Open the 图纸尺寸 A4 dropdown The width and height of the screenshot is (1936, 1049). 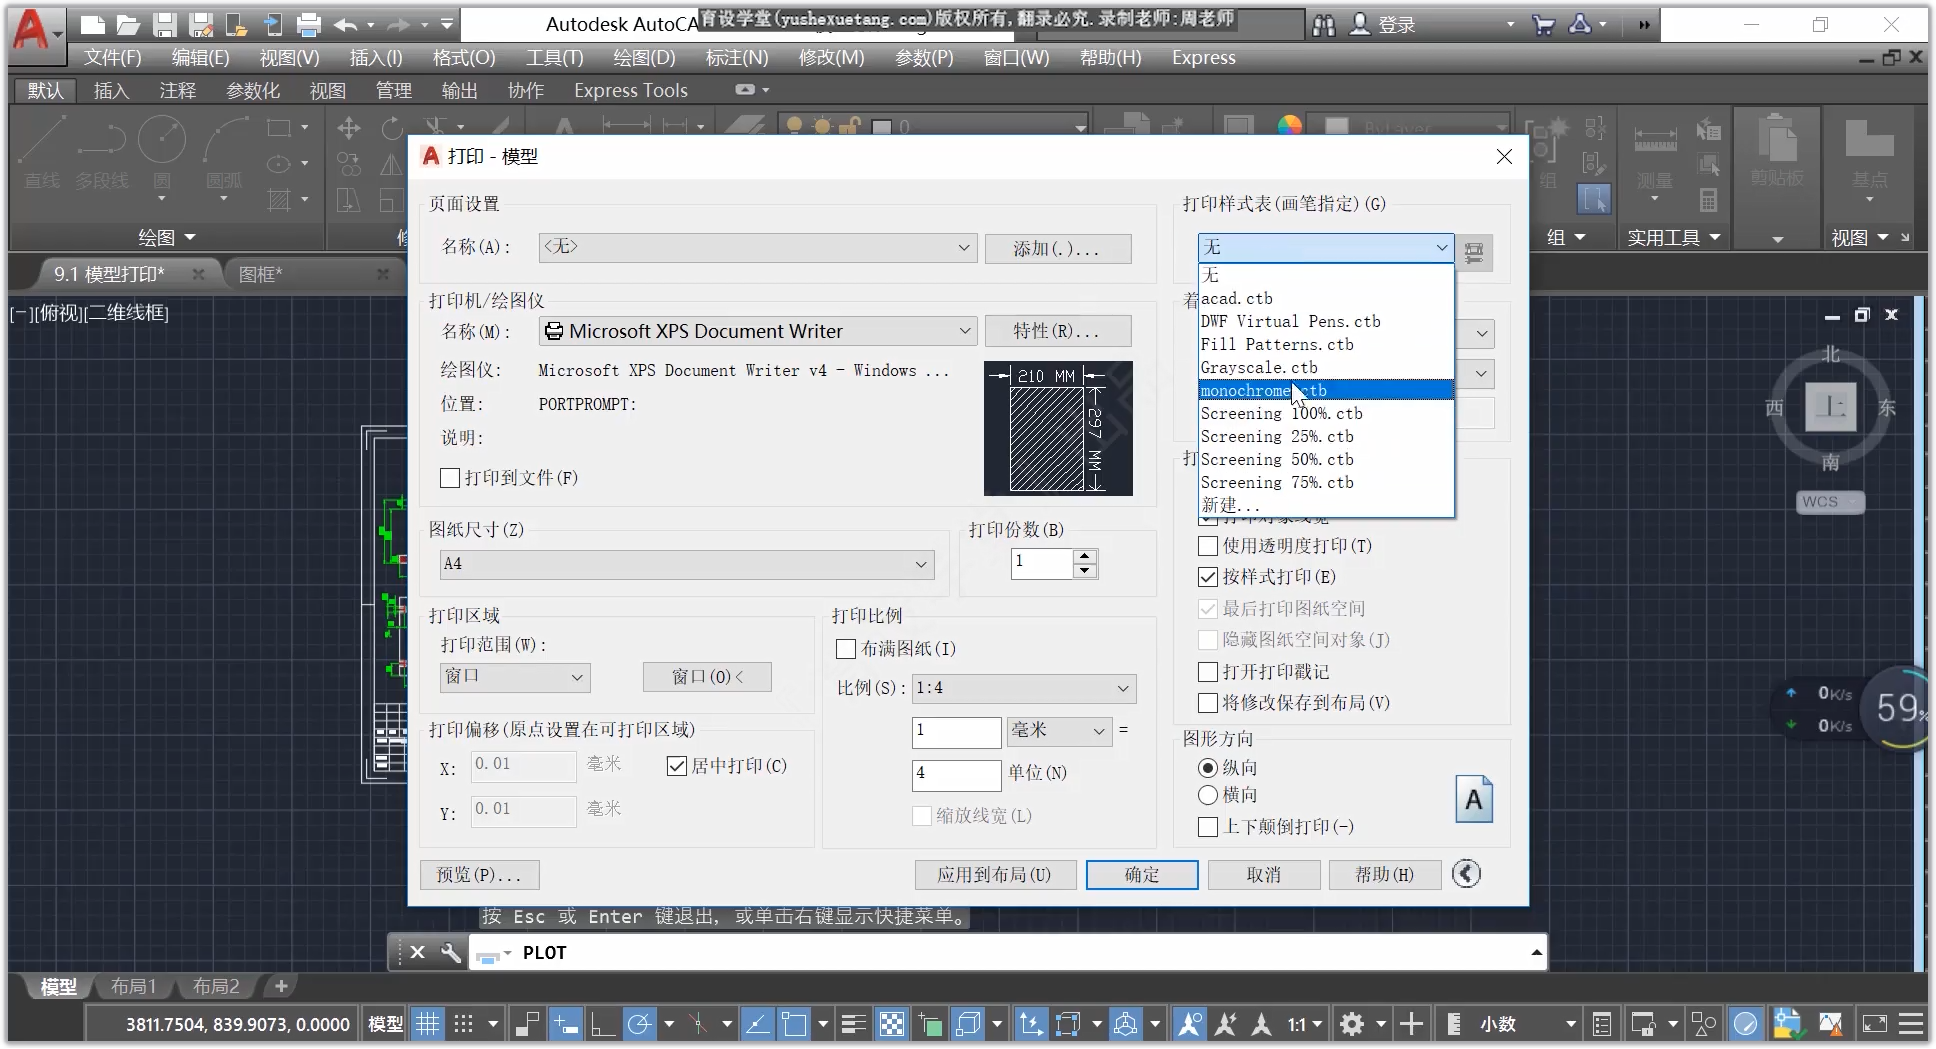686,564
